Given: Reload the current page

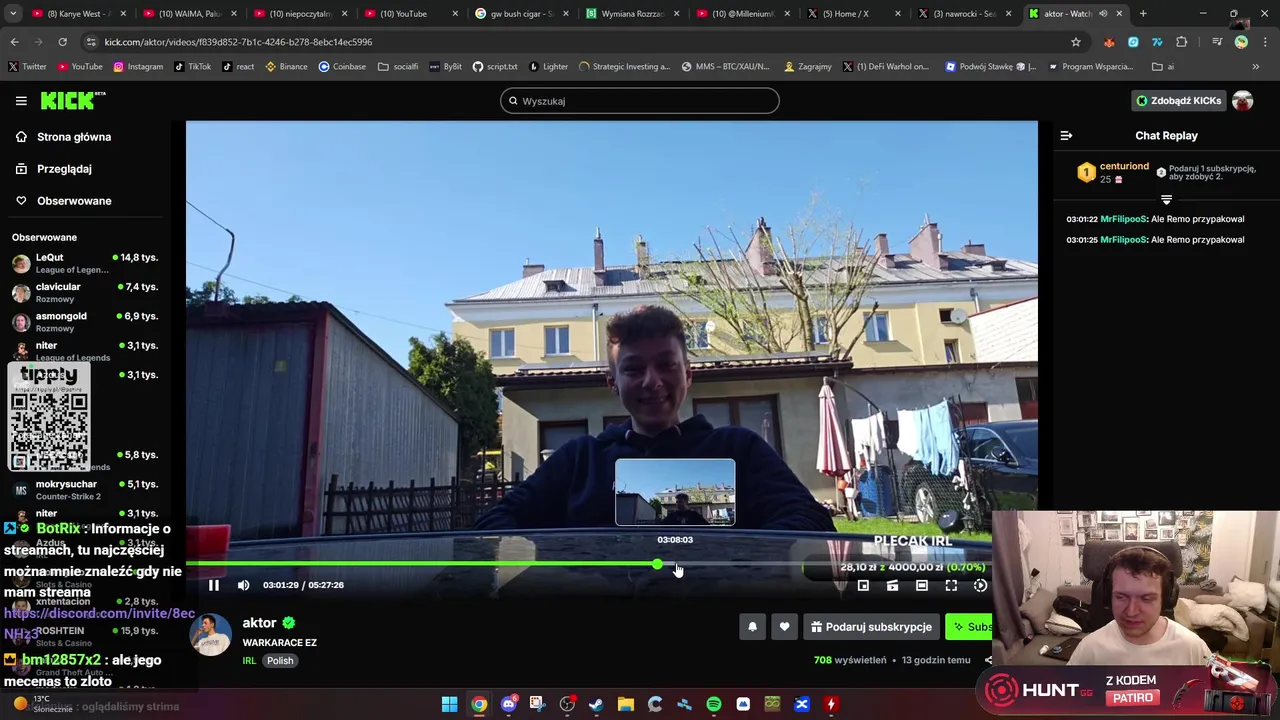Looking at the screenshot, I should coord(62,42).
